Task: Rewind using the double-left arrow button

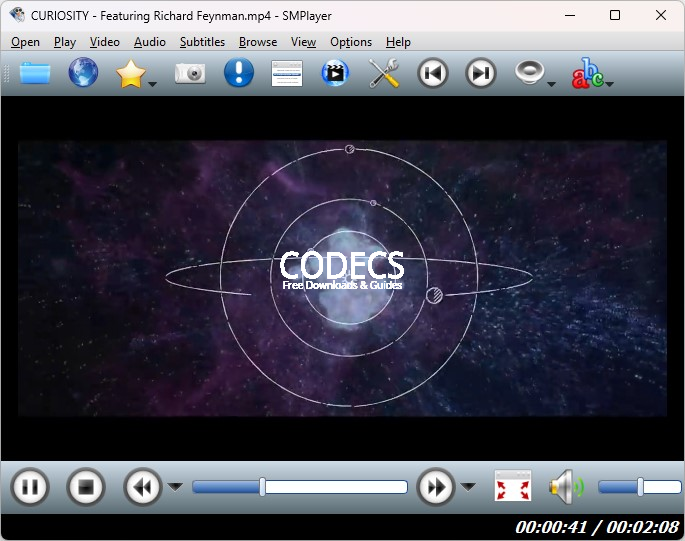Action: tap(142, 487)
